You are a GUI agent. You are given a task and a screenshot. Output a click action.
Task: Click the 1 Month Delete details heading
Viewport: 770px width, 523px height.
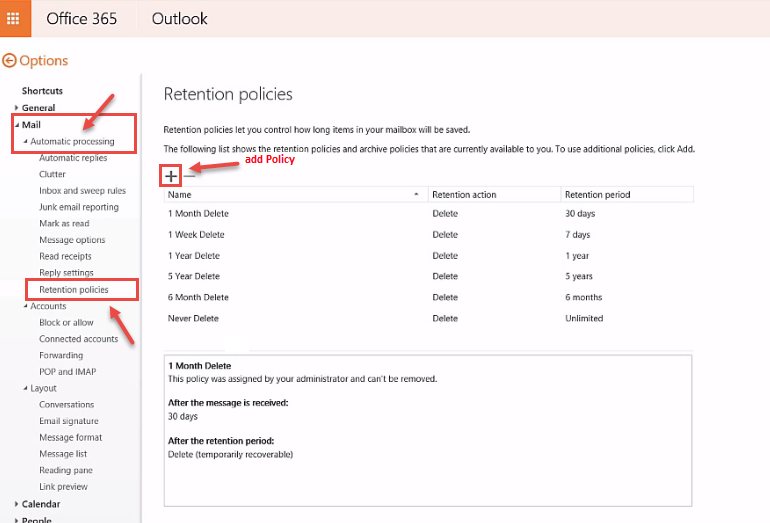(x=199, y=366)
